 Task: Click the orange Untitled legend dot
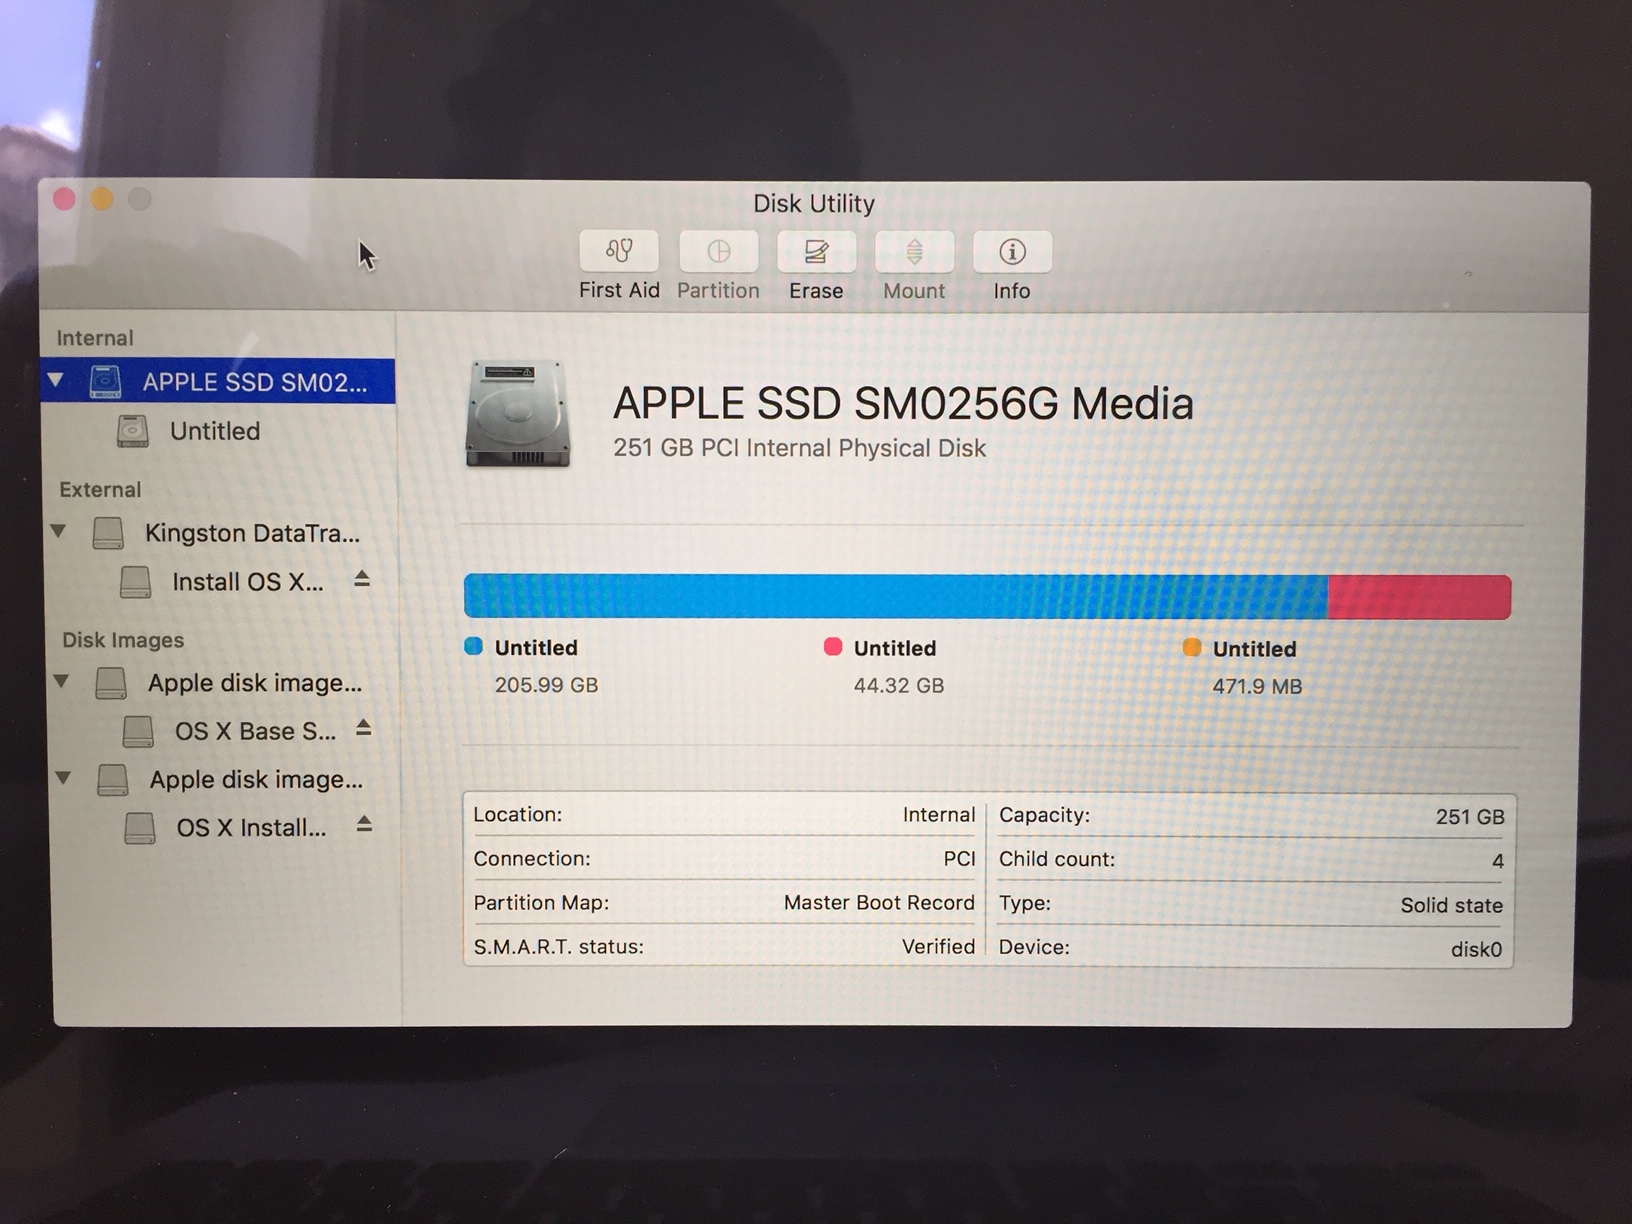[x=1192, y=647]
